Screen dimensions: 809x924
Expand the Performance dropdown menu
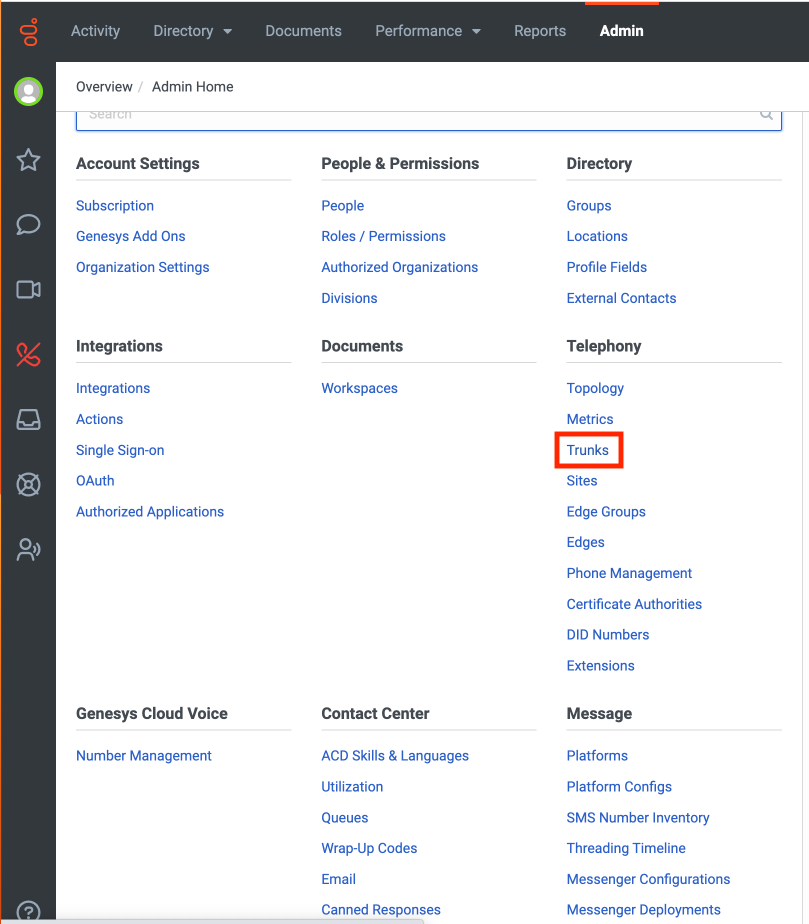point(427,31)
